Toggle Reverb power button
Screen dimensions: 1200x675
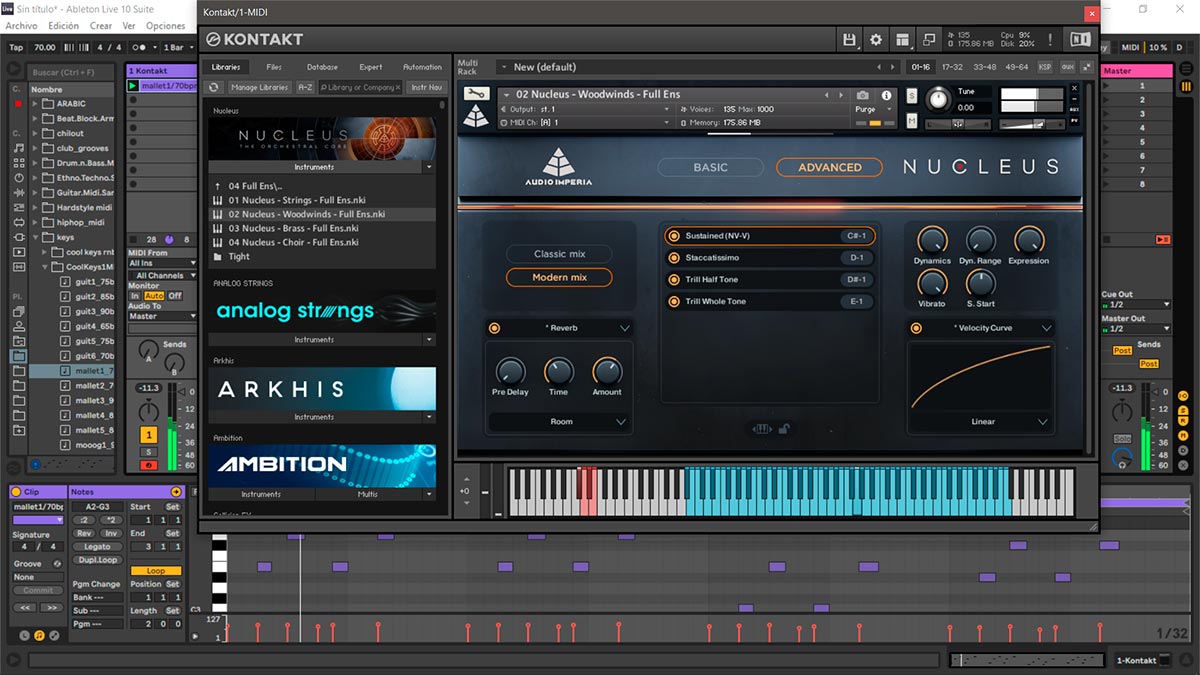tap(495, 328)
